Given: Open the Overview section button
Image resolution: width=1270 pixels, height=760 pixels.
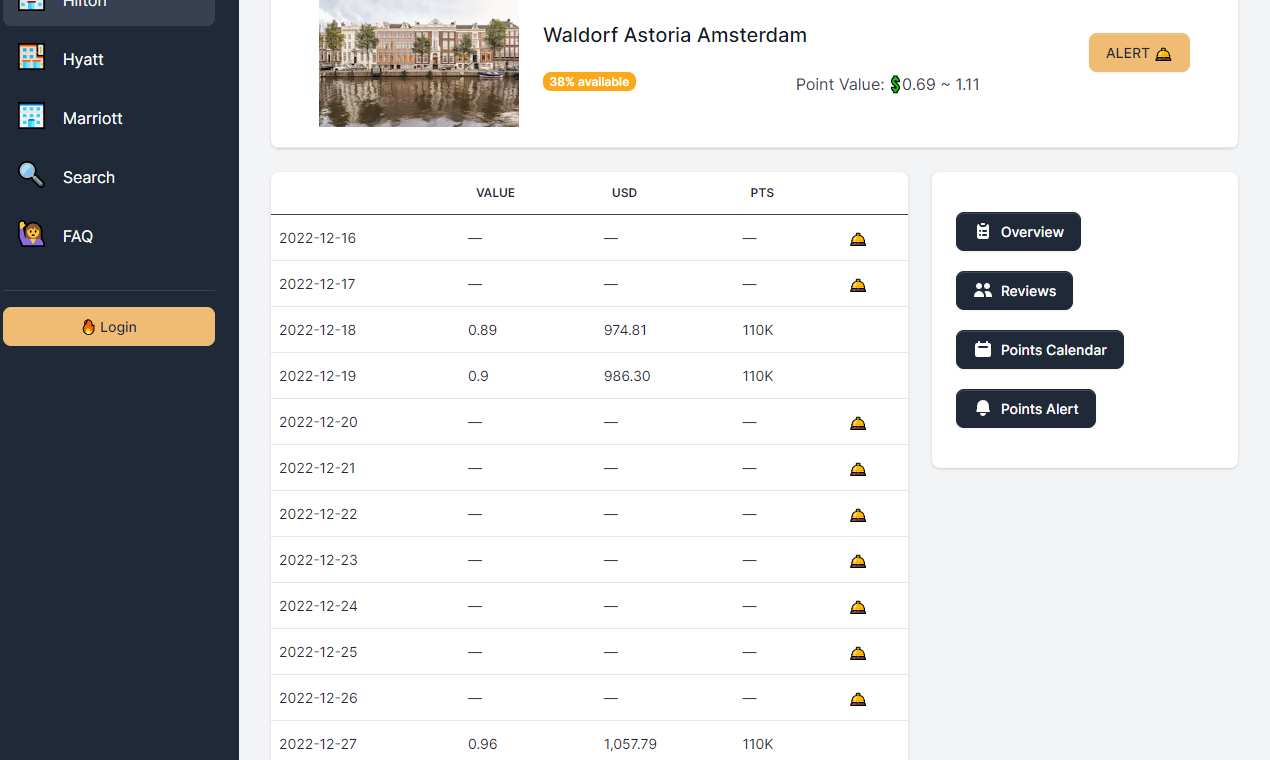Looking at the screenshot, I should (x=1018, y=232).
